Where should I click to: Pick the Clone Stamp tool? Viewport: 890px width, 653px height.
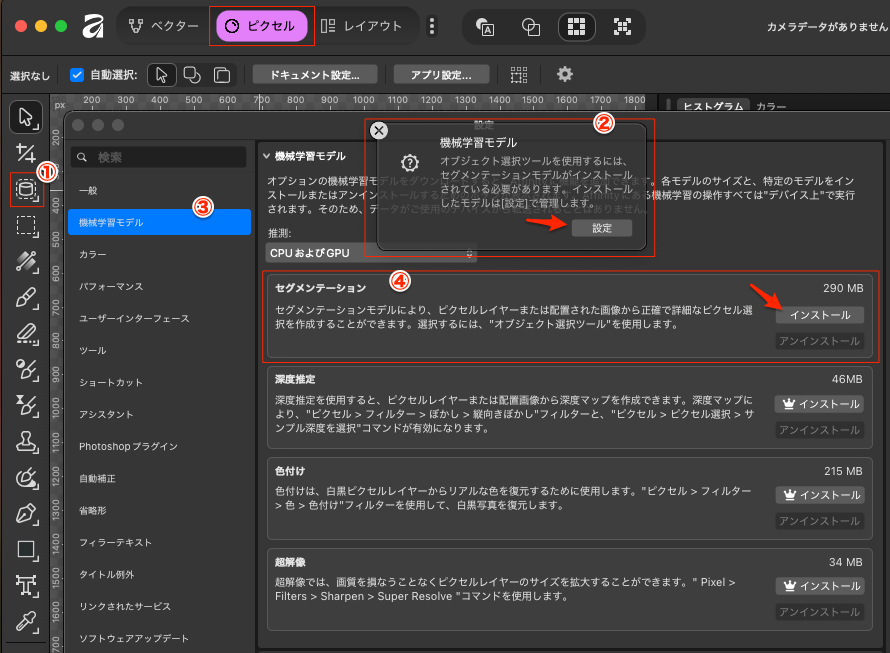pyautogui.click(x=26, y=442)
